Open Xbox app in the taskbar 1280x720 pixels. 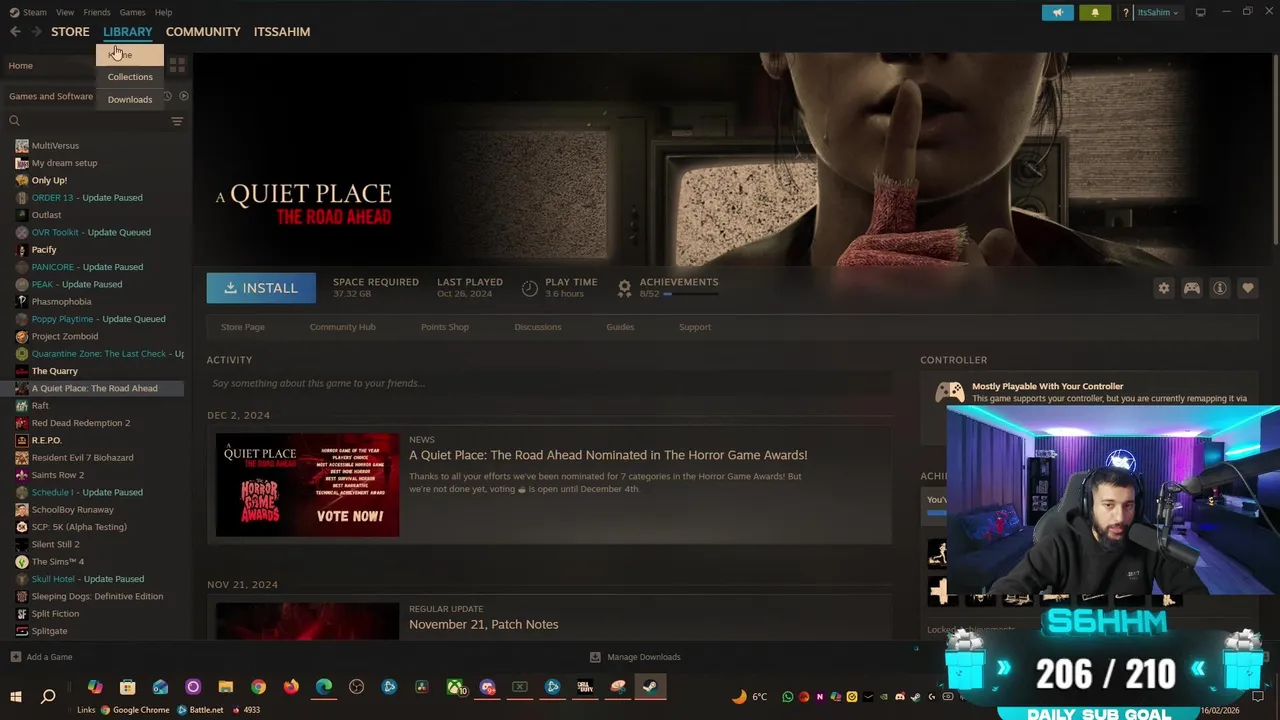(455, 687)
